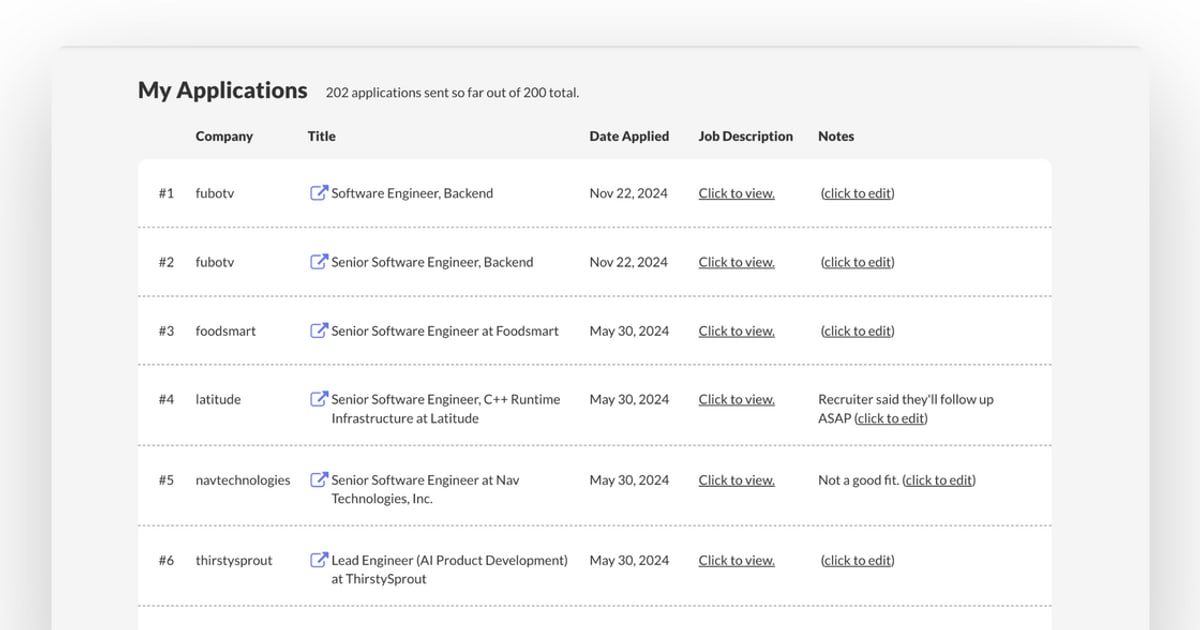This screenshot has width=1200, height=630.
Task: Select company name 'latitude'
Action: pyautogui.click(x=218, y=399)
